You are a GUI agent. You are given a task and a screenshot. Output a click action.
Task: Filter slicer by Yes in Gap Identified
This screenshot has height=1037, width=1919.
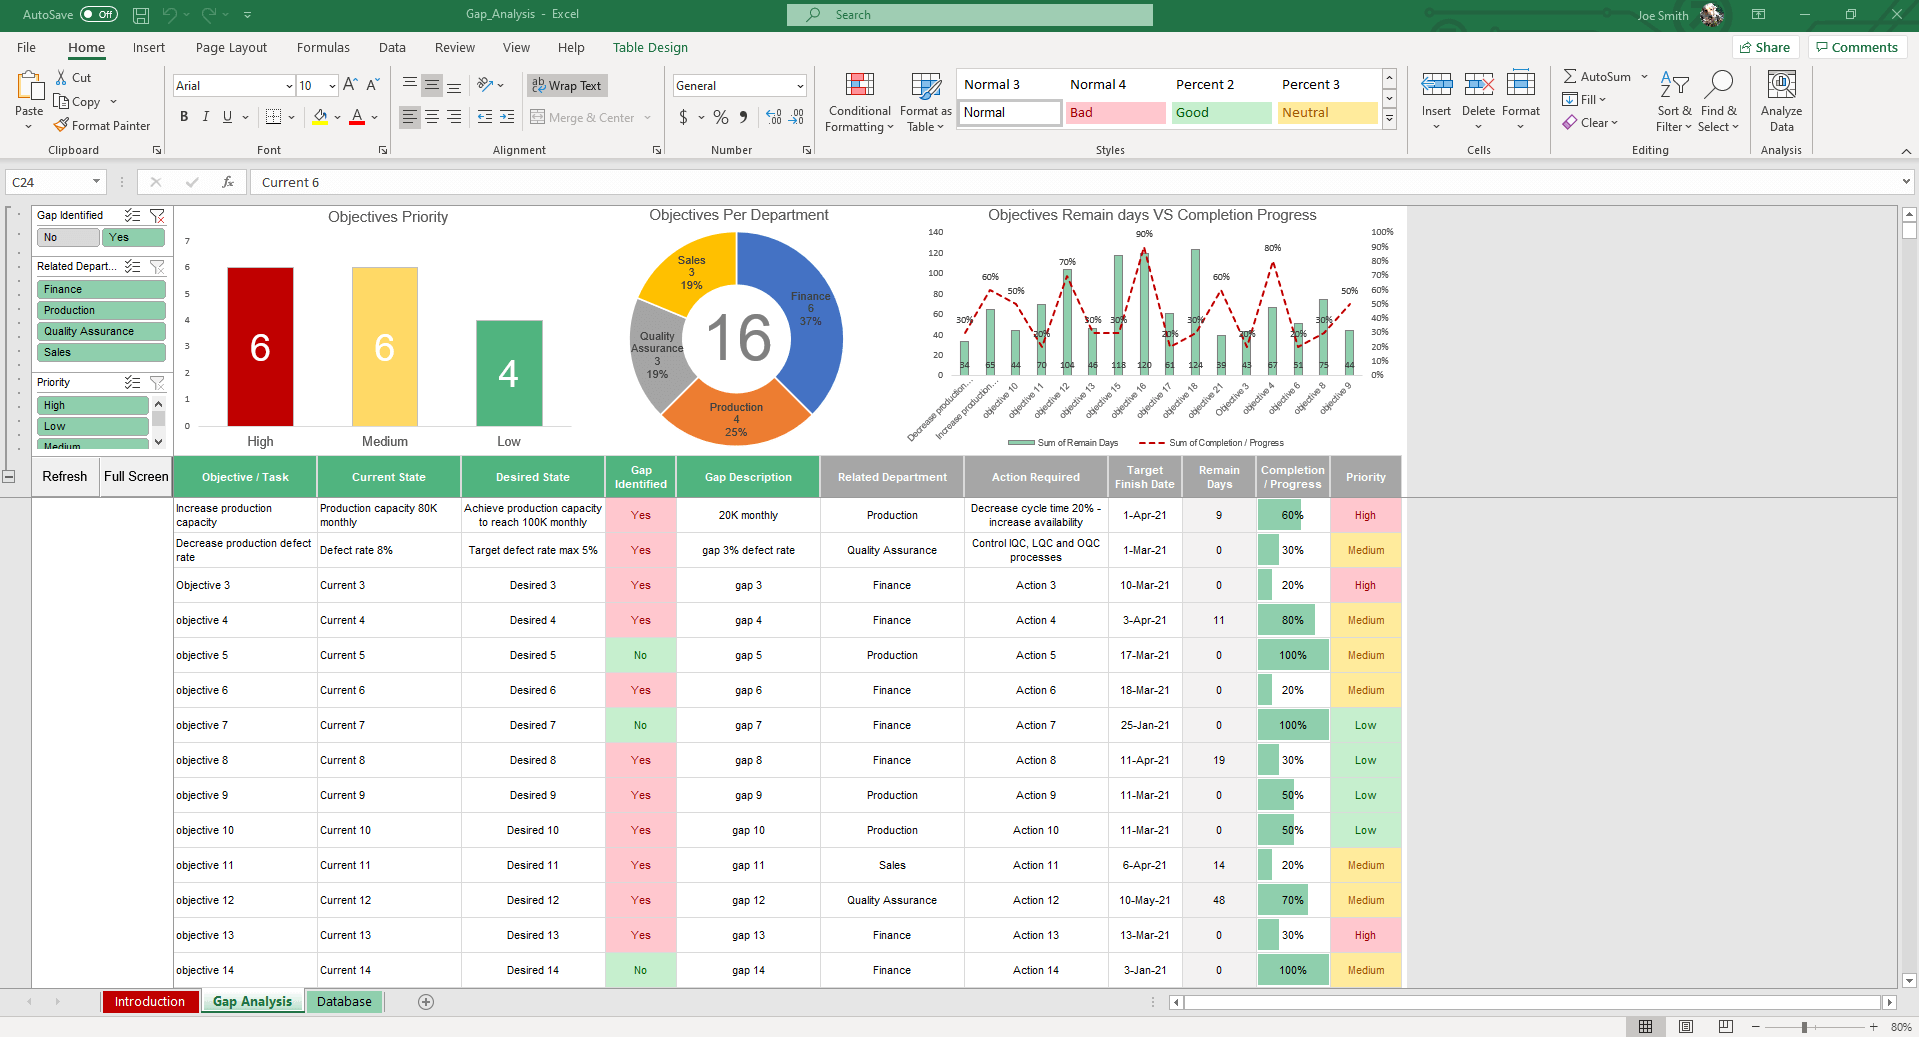(133, 237)
